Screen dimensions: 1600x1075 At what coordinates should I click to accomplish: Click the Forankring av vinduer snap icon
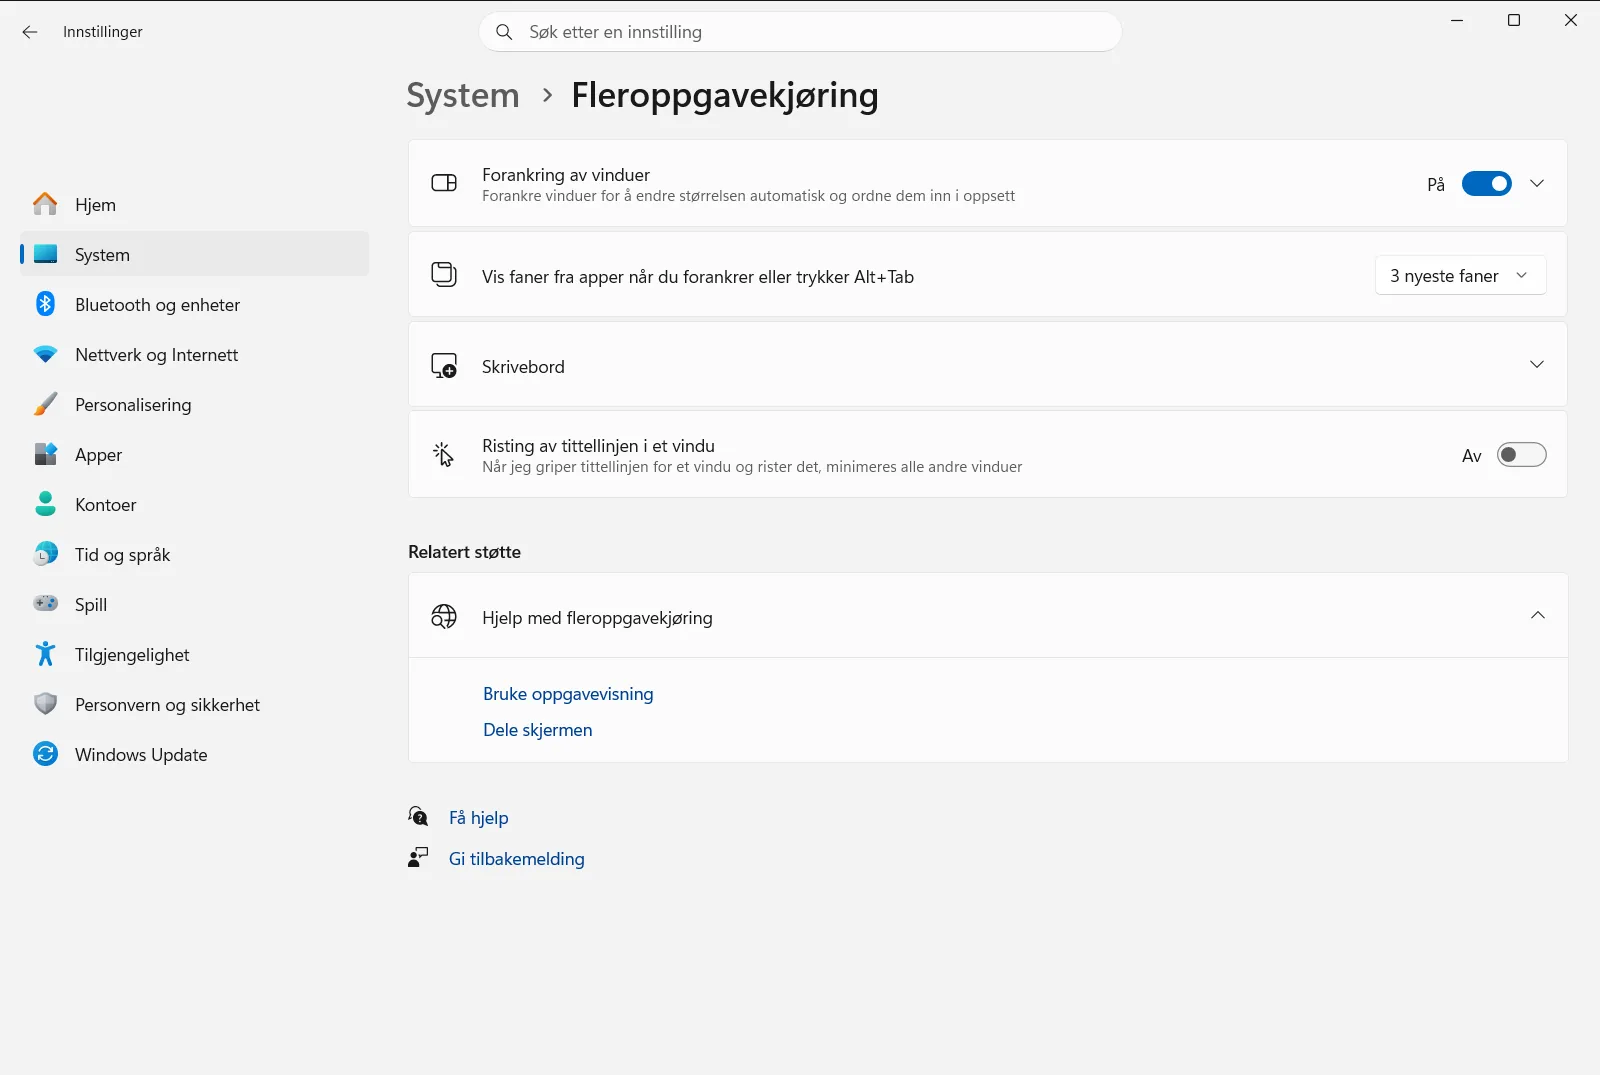point(444,183)
